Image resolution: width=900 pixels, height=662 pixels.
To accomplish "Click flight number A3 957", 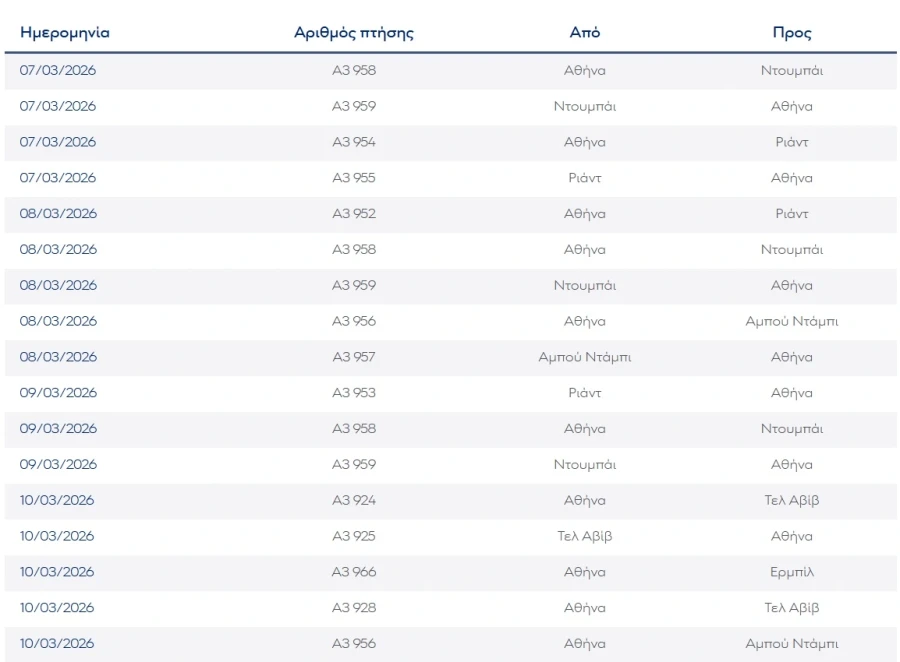I will click(x=354, y=357).
